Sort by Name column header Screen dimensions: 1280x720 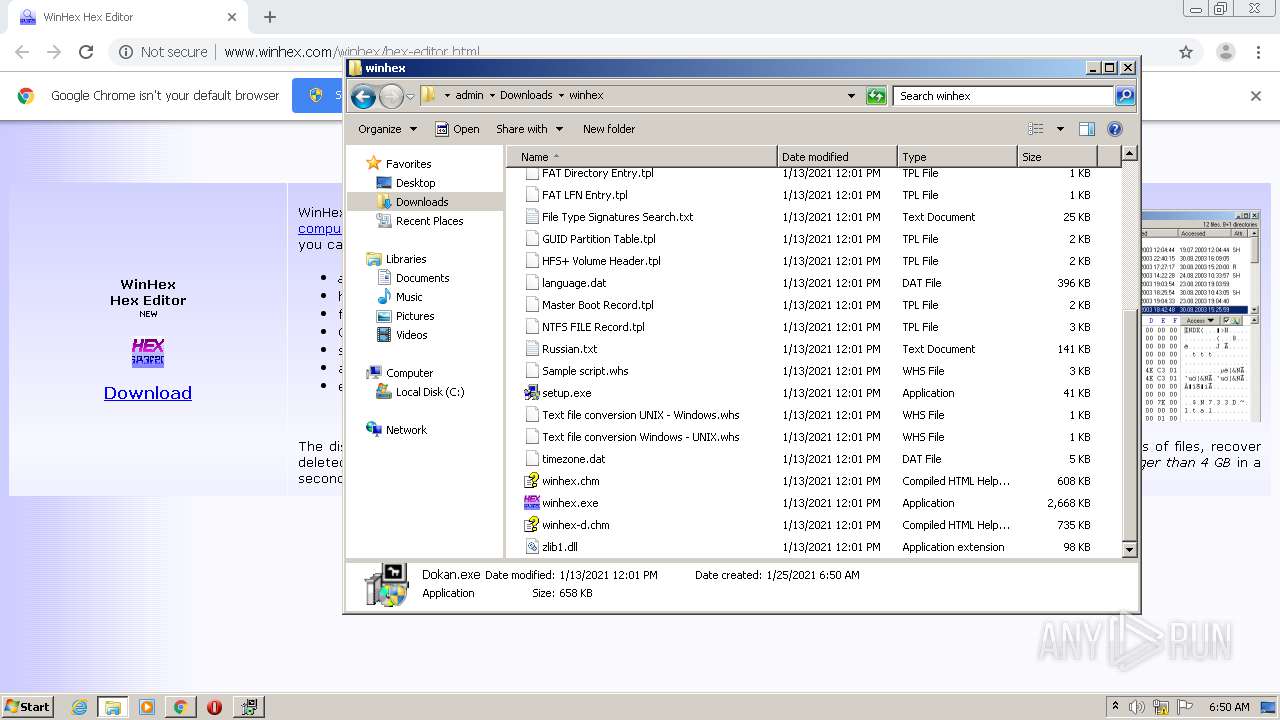click(642, 157)
